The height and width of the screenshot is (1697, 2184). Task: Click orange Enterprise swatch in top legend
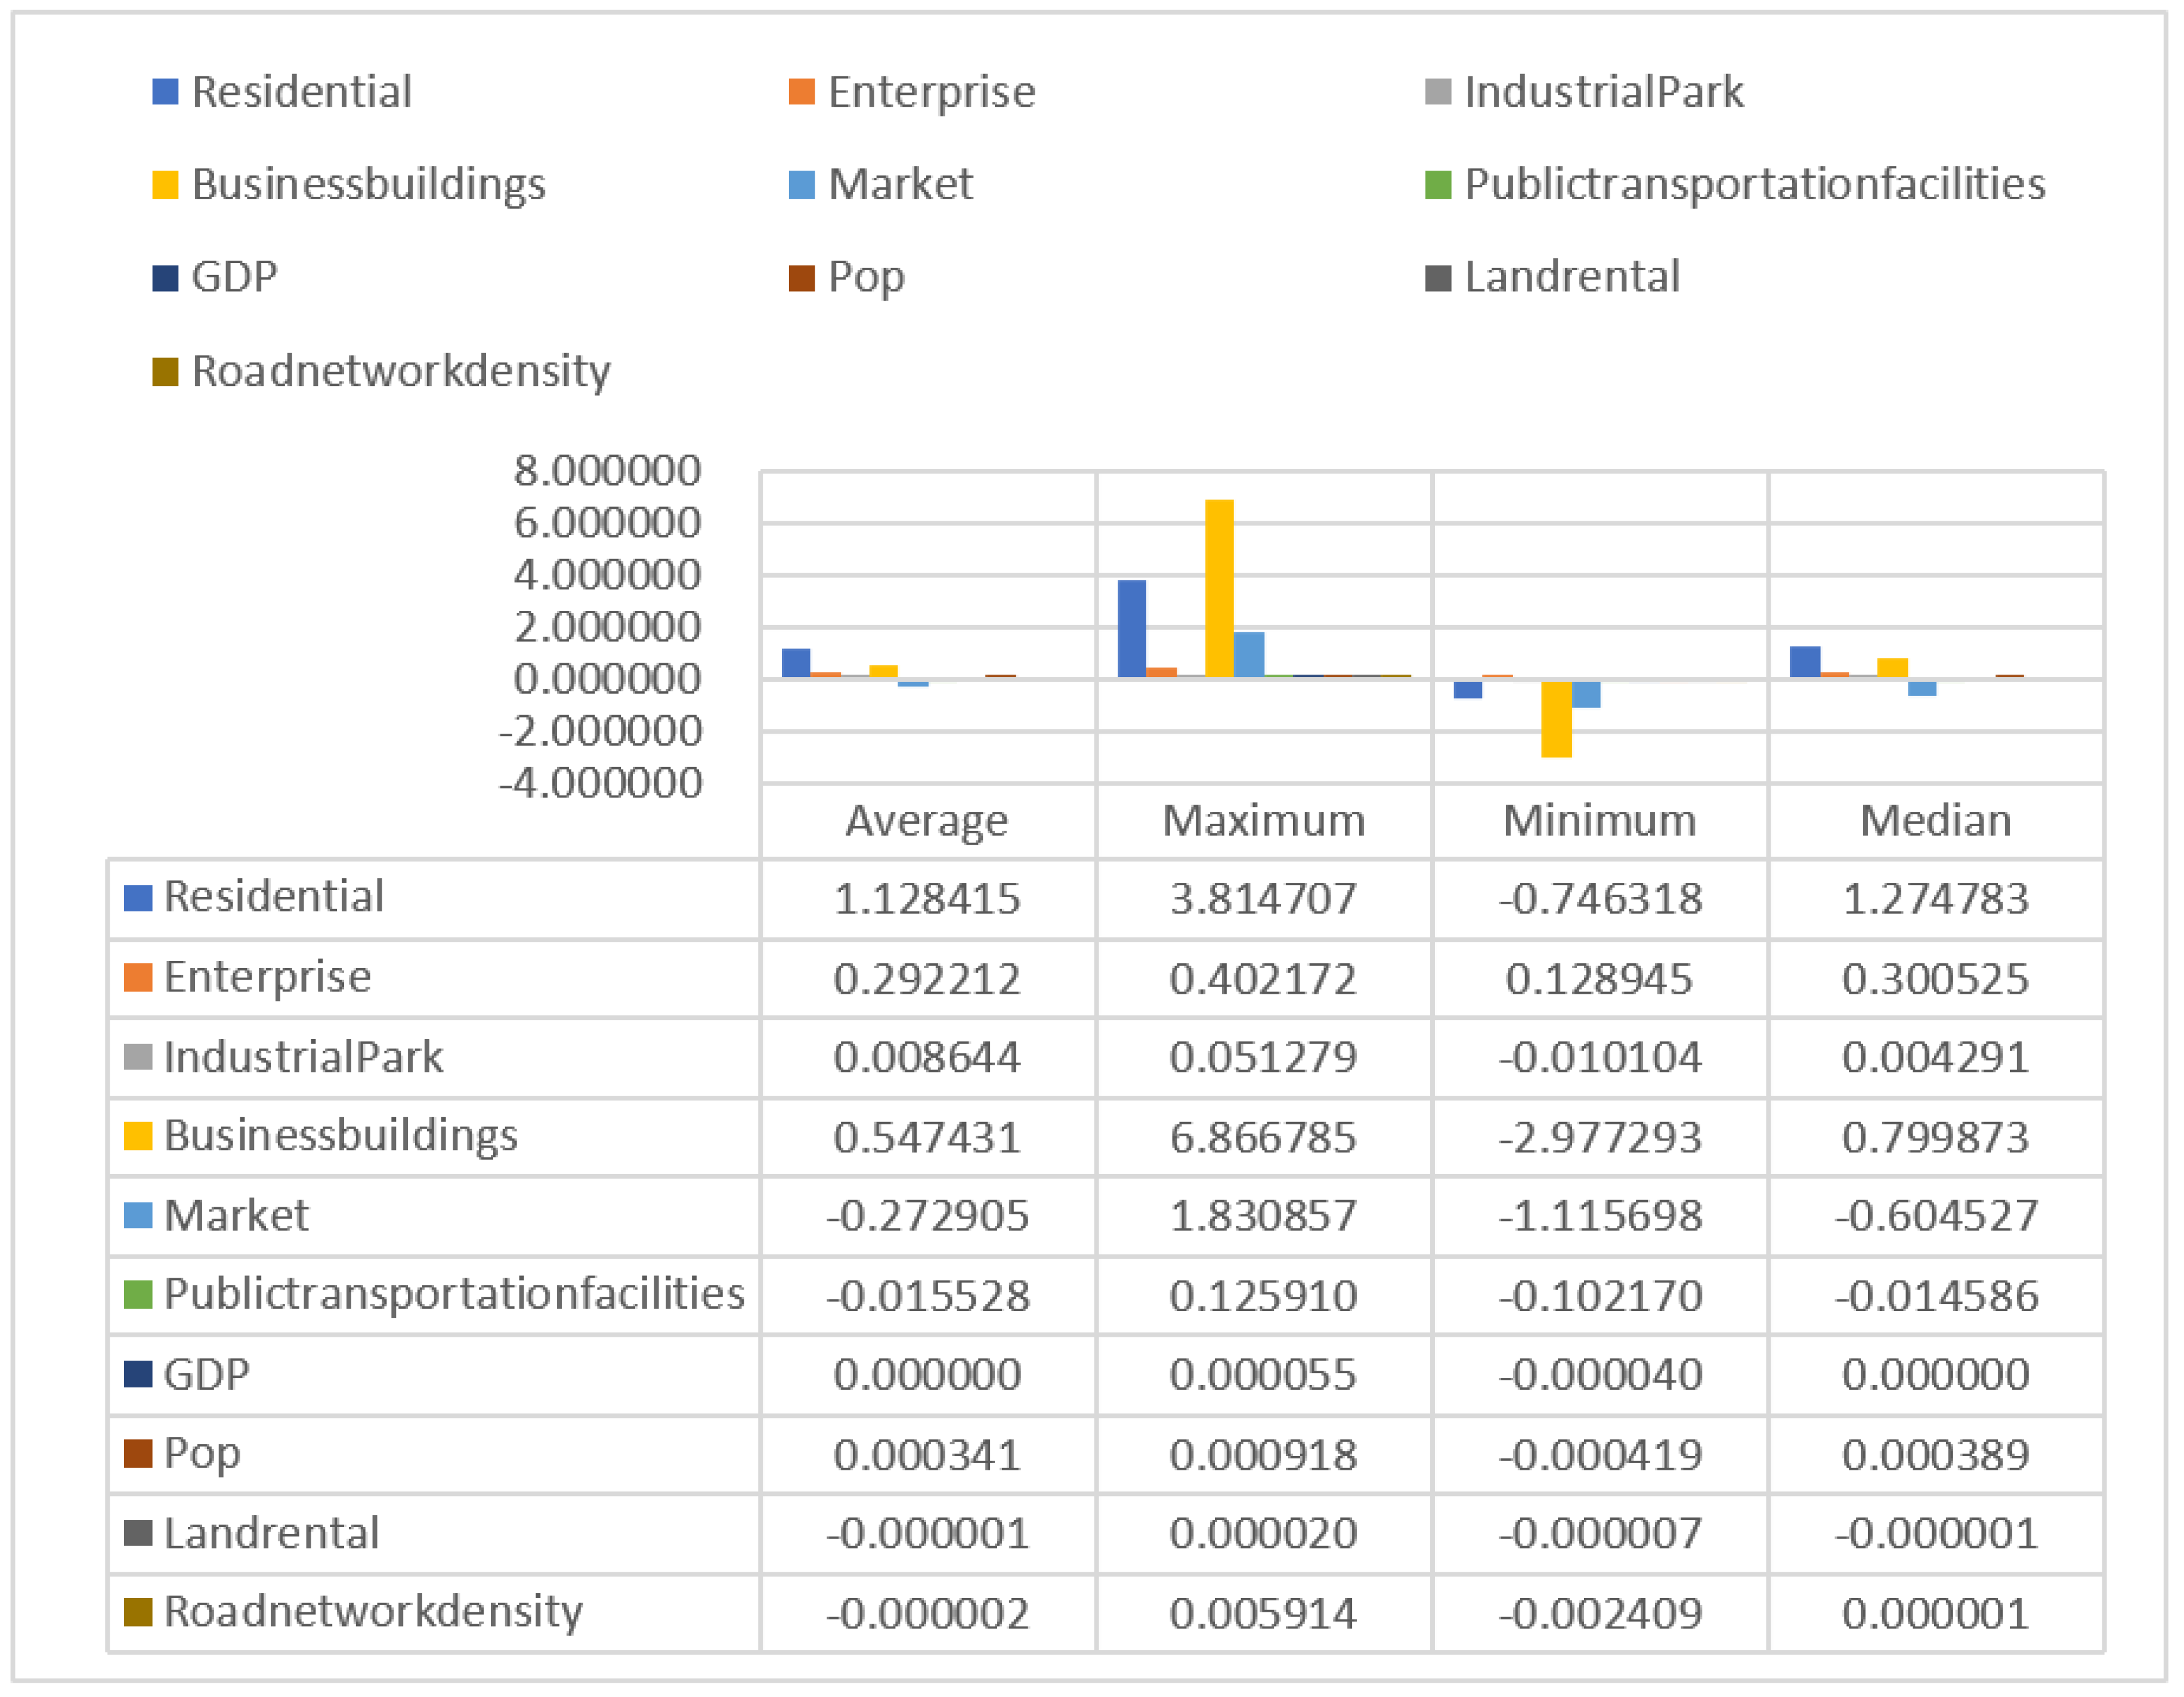(801, 92)
